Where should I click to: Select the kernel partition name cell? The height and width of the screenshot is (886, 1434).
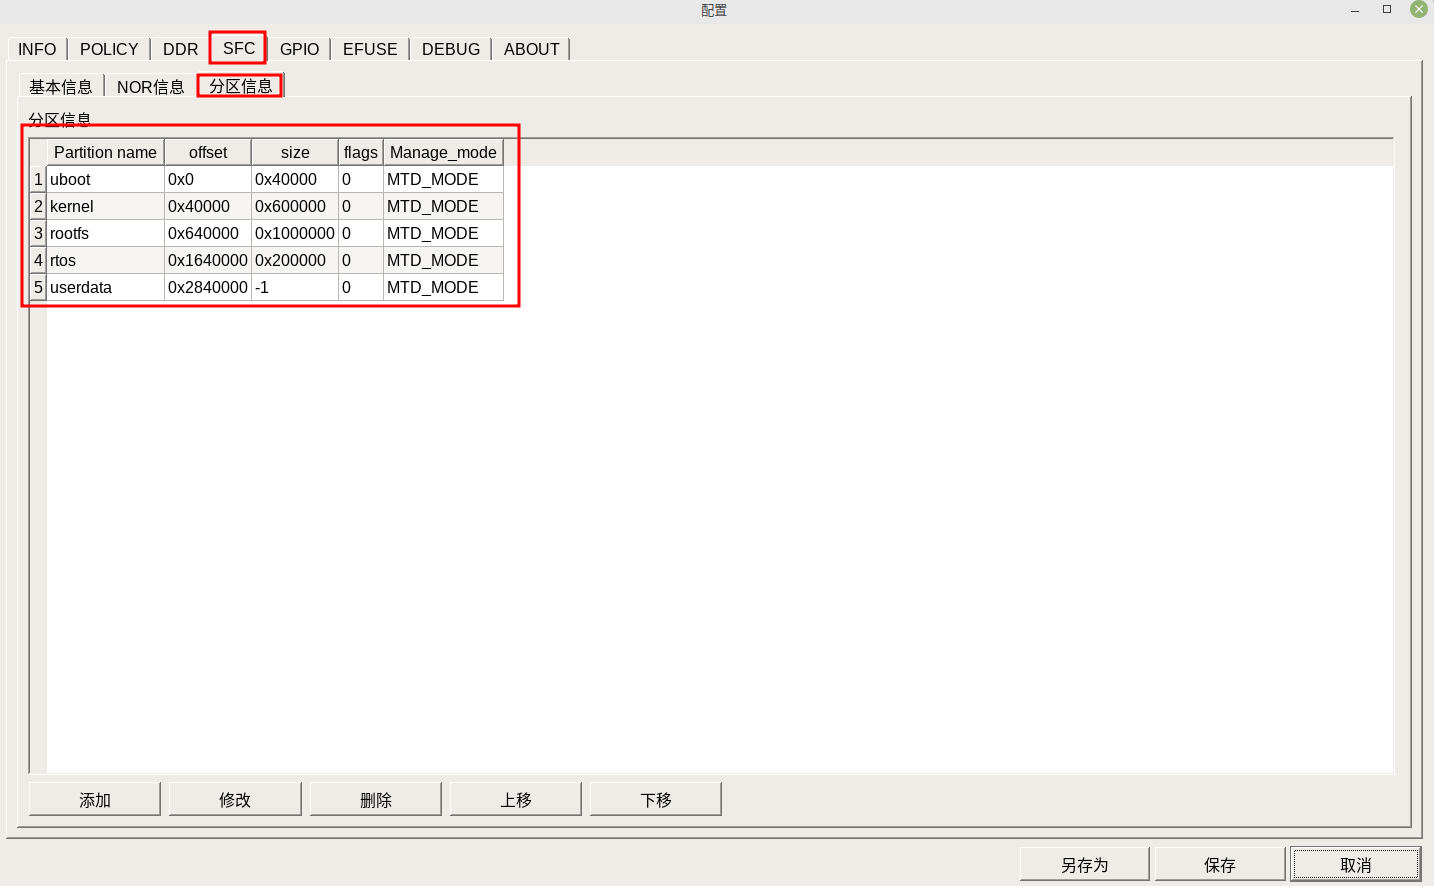pyautogui.click(x=105, y=206)
